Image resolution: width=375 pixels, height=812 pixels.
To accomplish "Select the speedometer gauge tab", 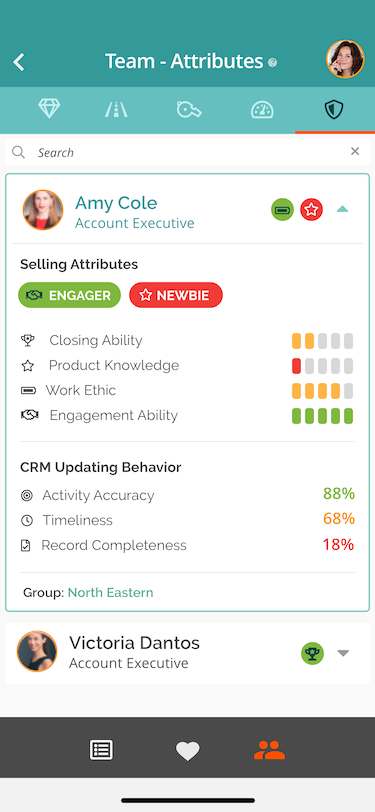I will pos(262,110).
